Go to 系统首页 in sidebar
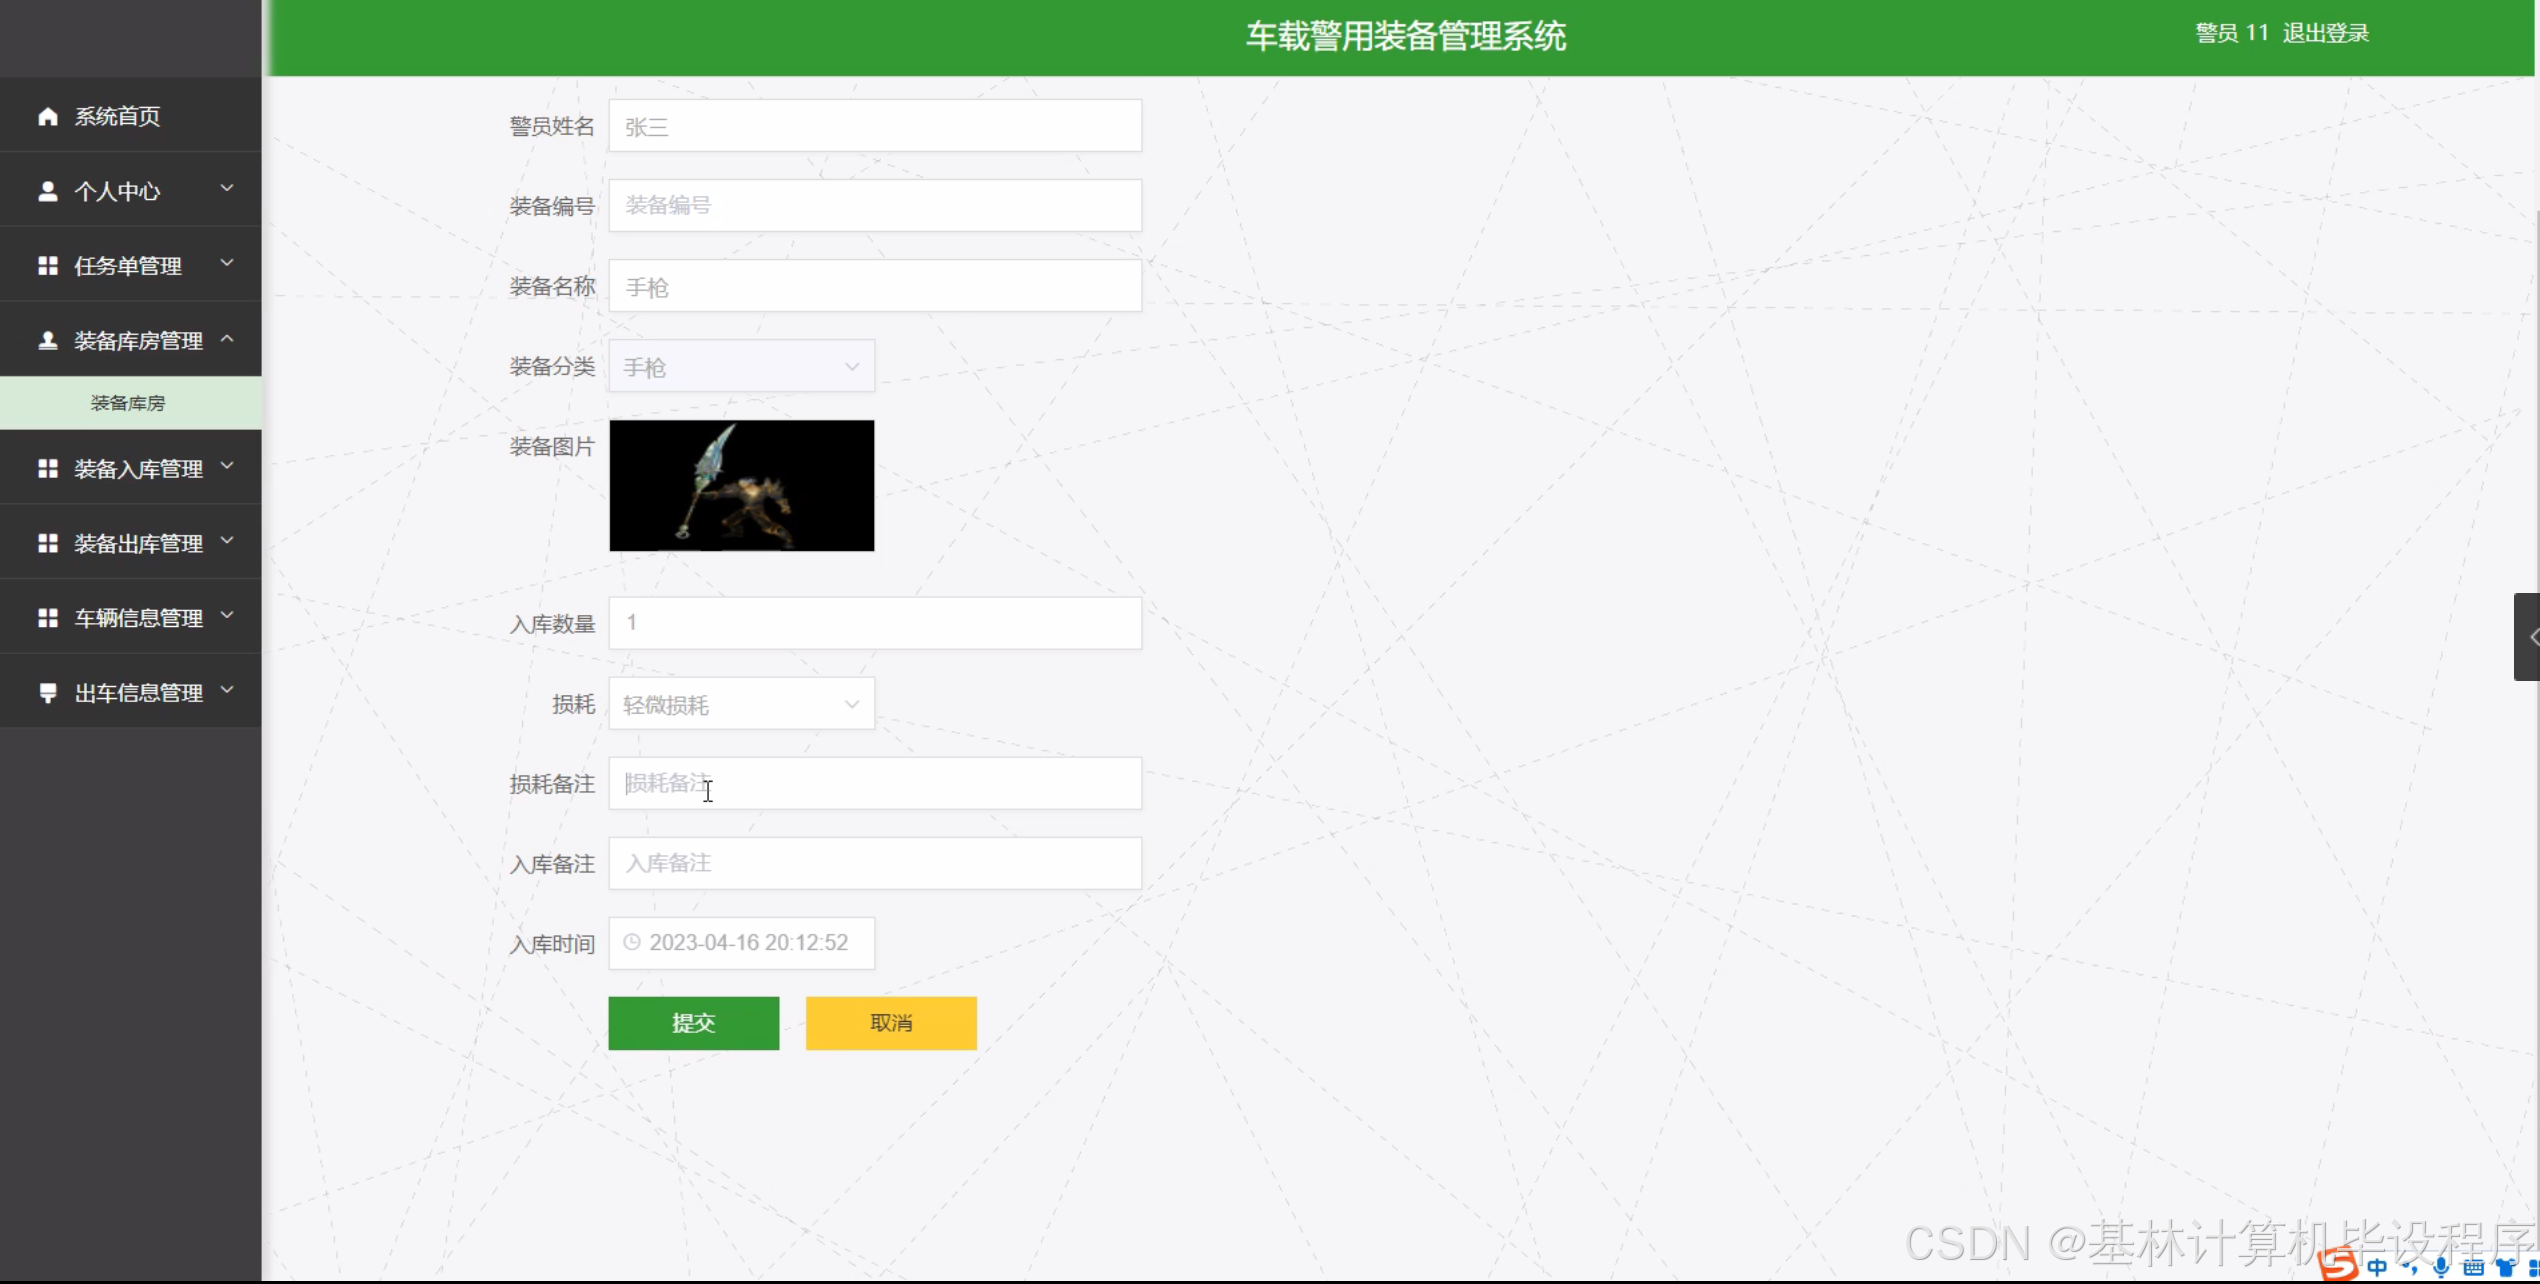 coord(130,116)
